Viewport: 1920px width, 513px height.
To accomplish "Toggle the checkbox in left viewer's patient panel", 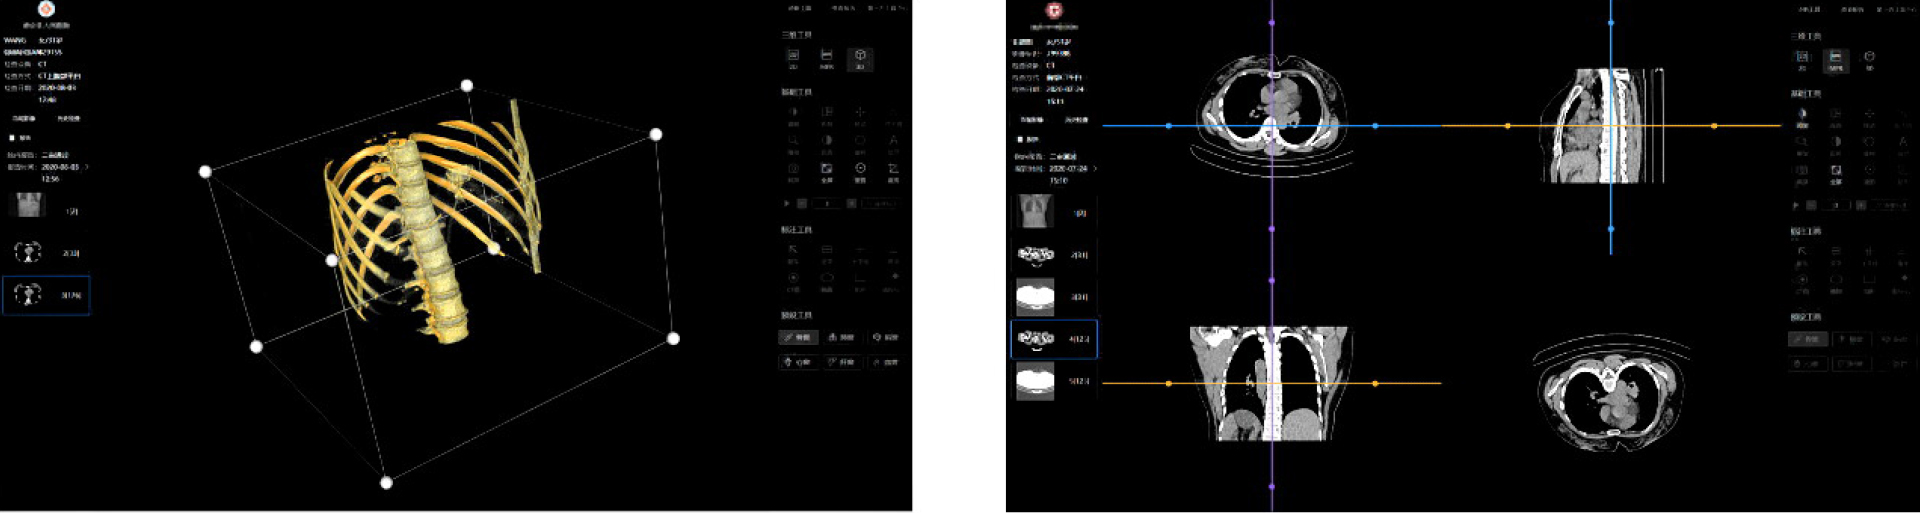I will pos(12,138).
